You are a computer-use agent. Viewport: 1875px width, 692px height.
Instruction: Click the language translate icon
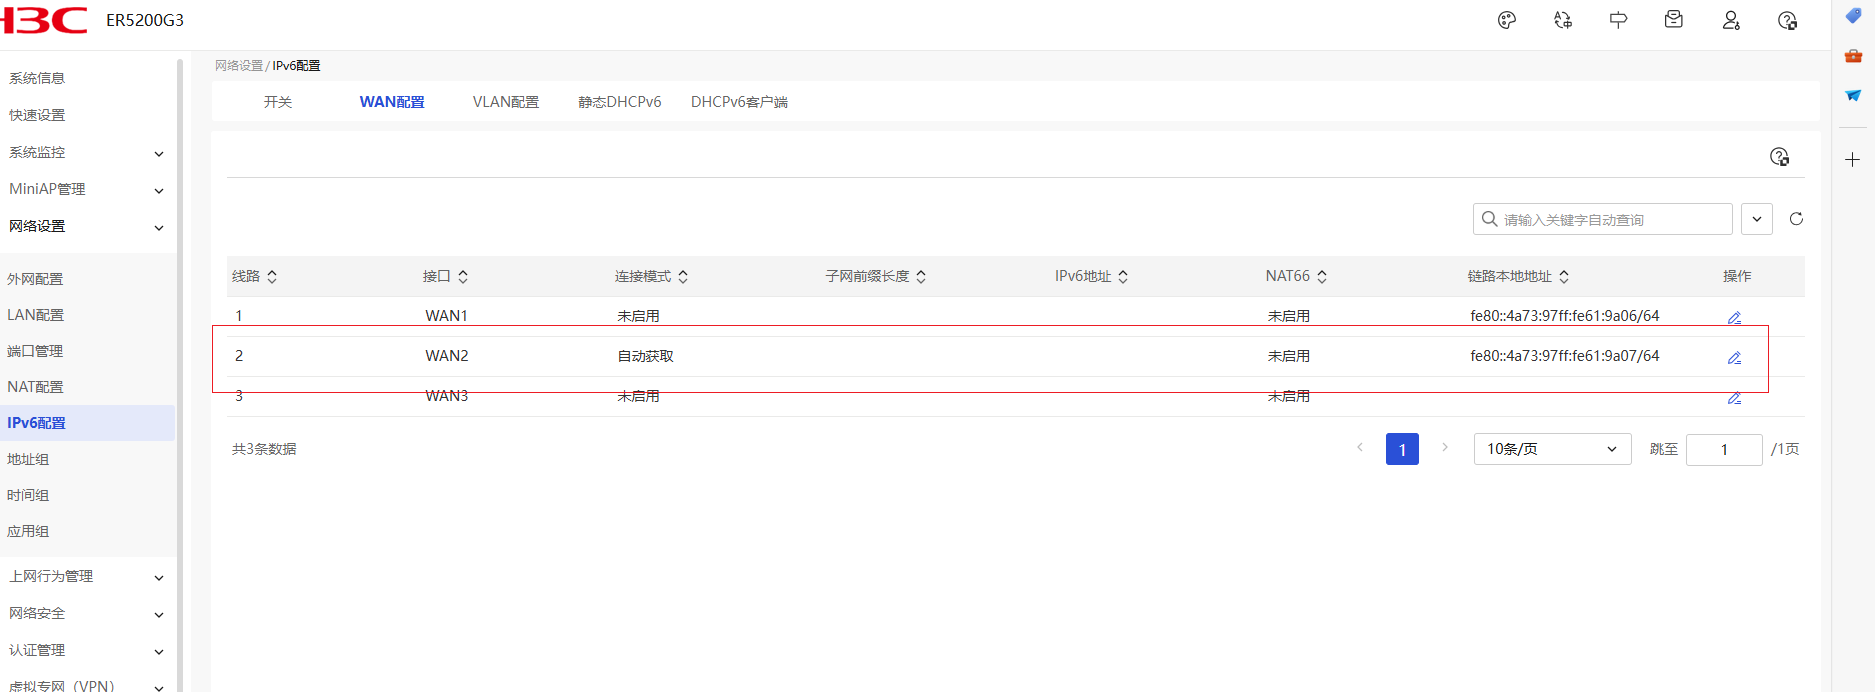1563,20
